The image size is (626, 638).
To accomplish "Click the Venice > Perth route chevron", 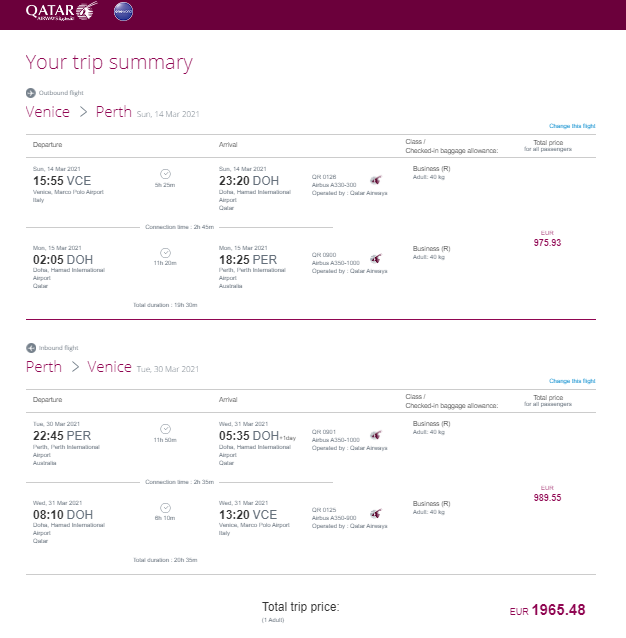I will (83, 112).
